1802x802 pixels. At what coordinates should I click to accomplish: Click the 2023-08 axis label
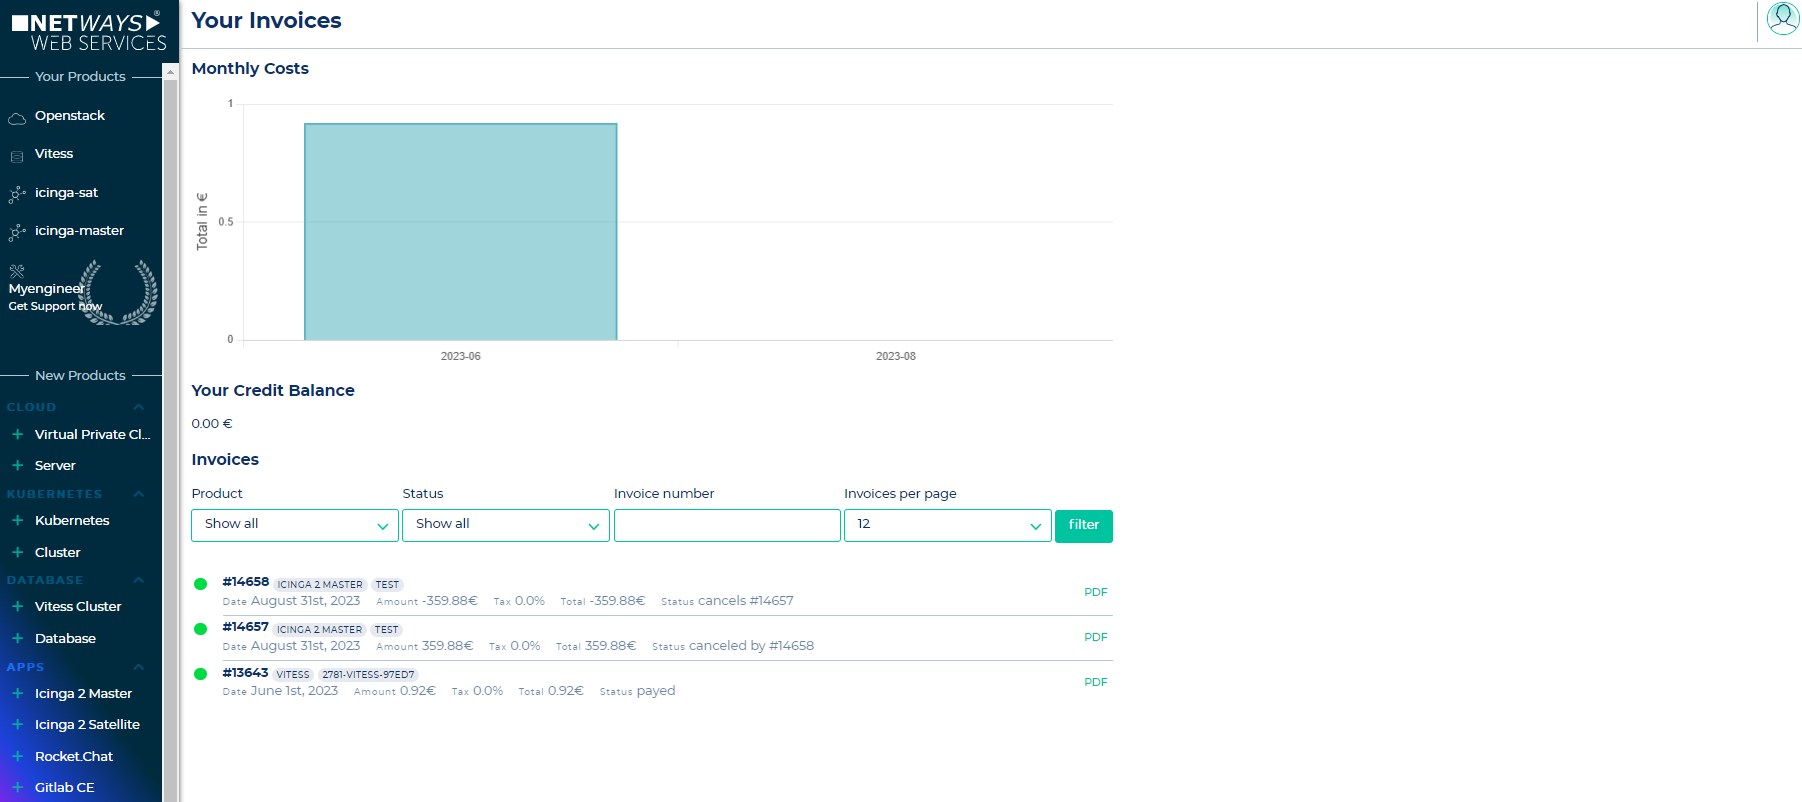895,356
